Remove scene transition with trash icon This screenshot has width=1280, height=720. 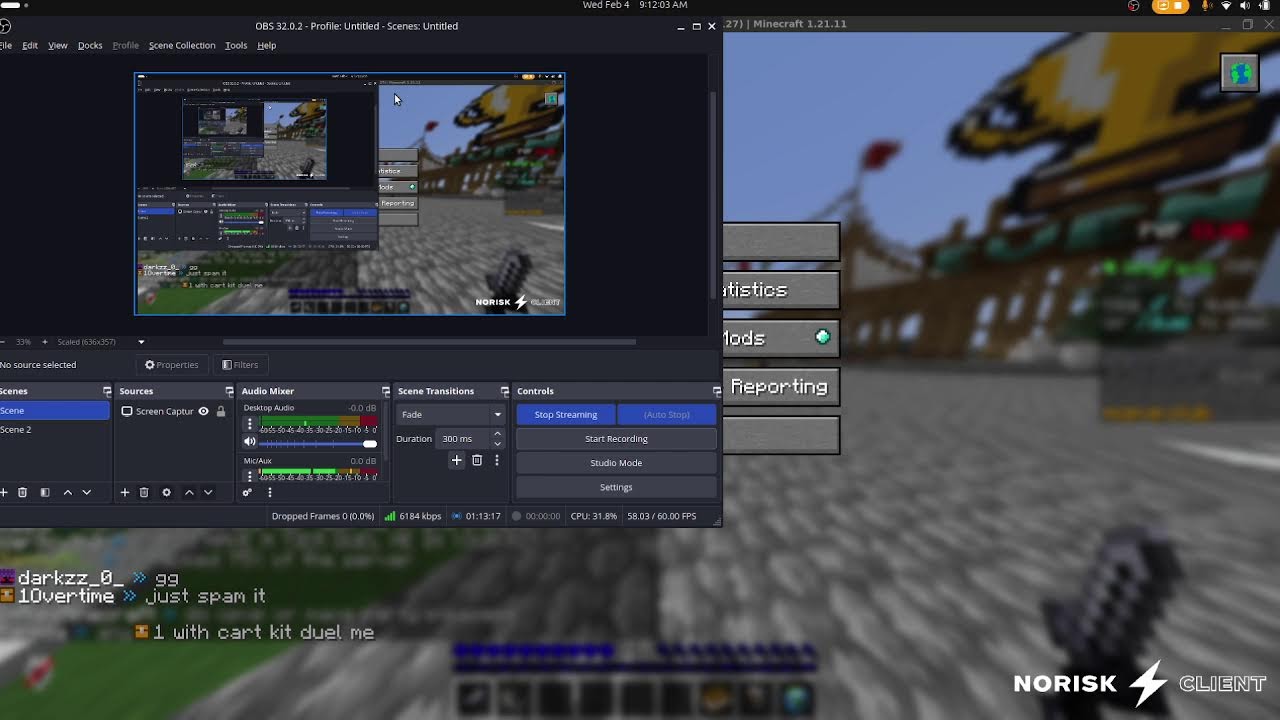[x=477, y=460]
